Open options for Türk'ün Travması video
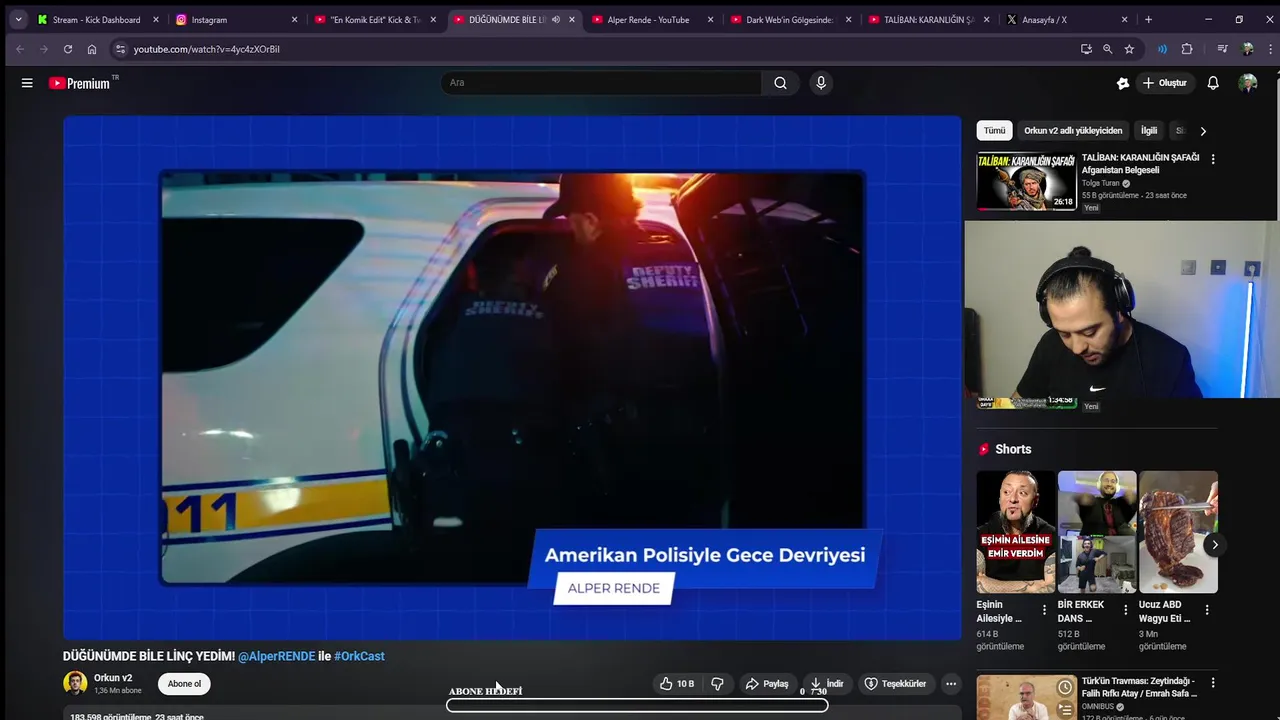Image resolution: width=1280 pixels, height=720 pixels. 1213,683
